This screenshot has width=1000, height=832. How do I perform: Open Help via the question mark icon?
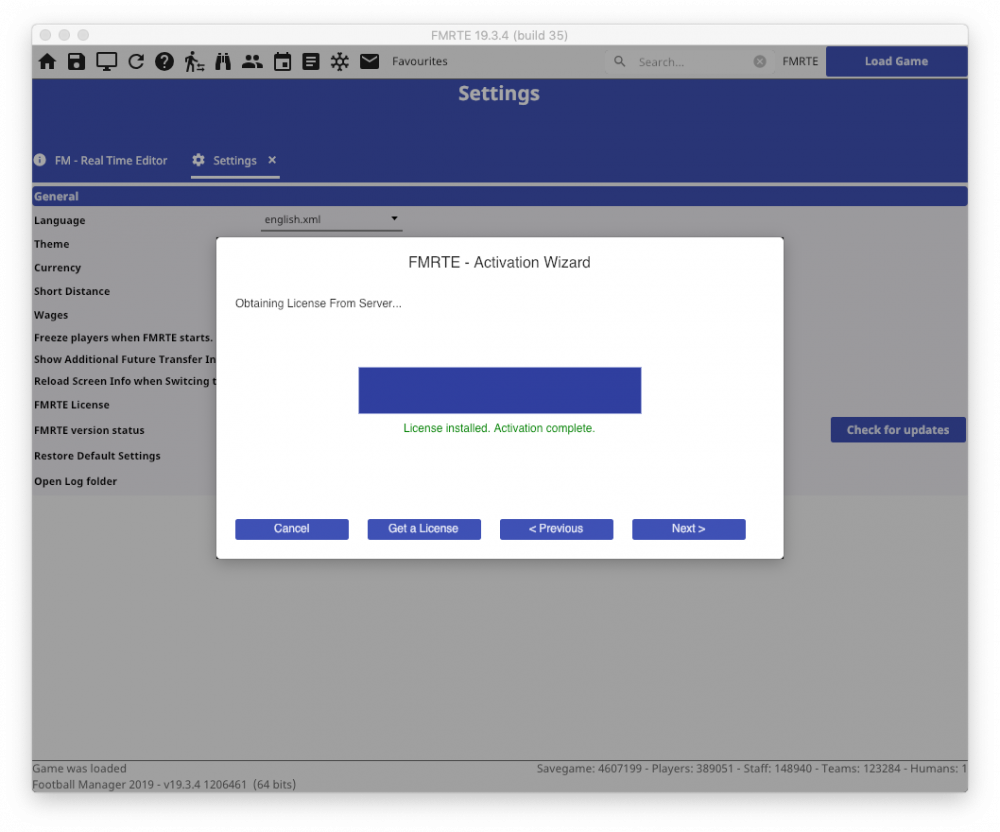(164, 62)
